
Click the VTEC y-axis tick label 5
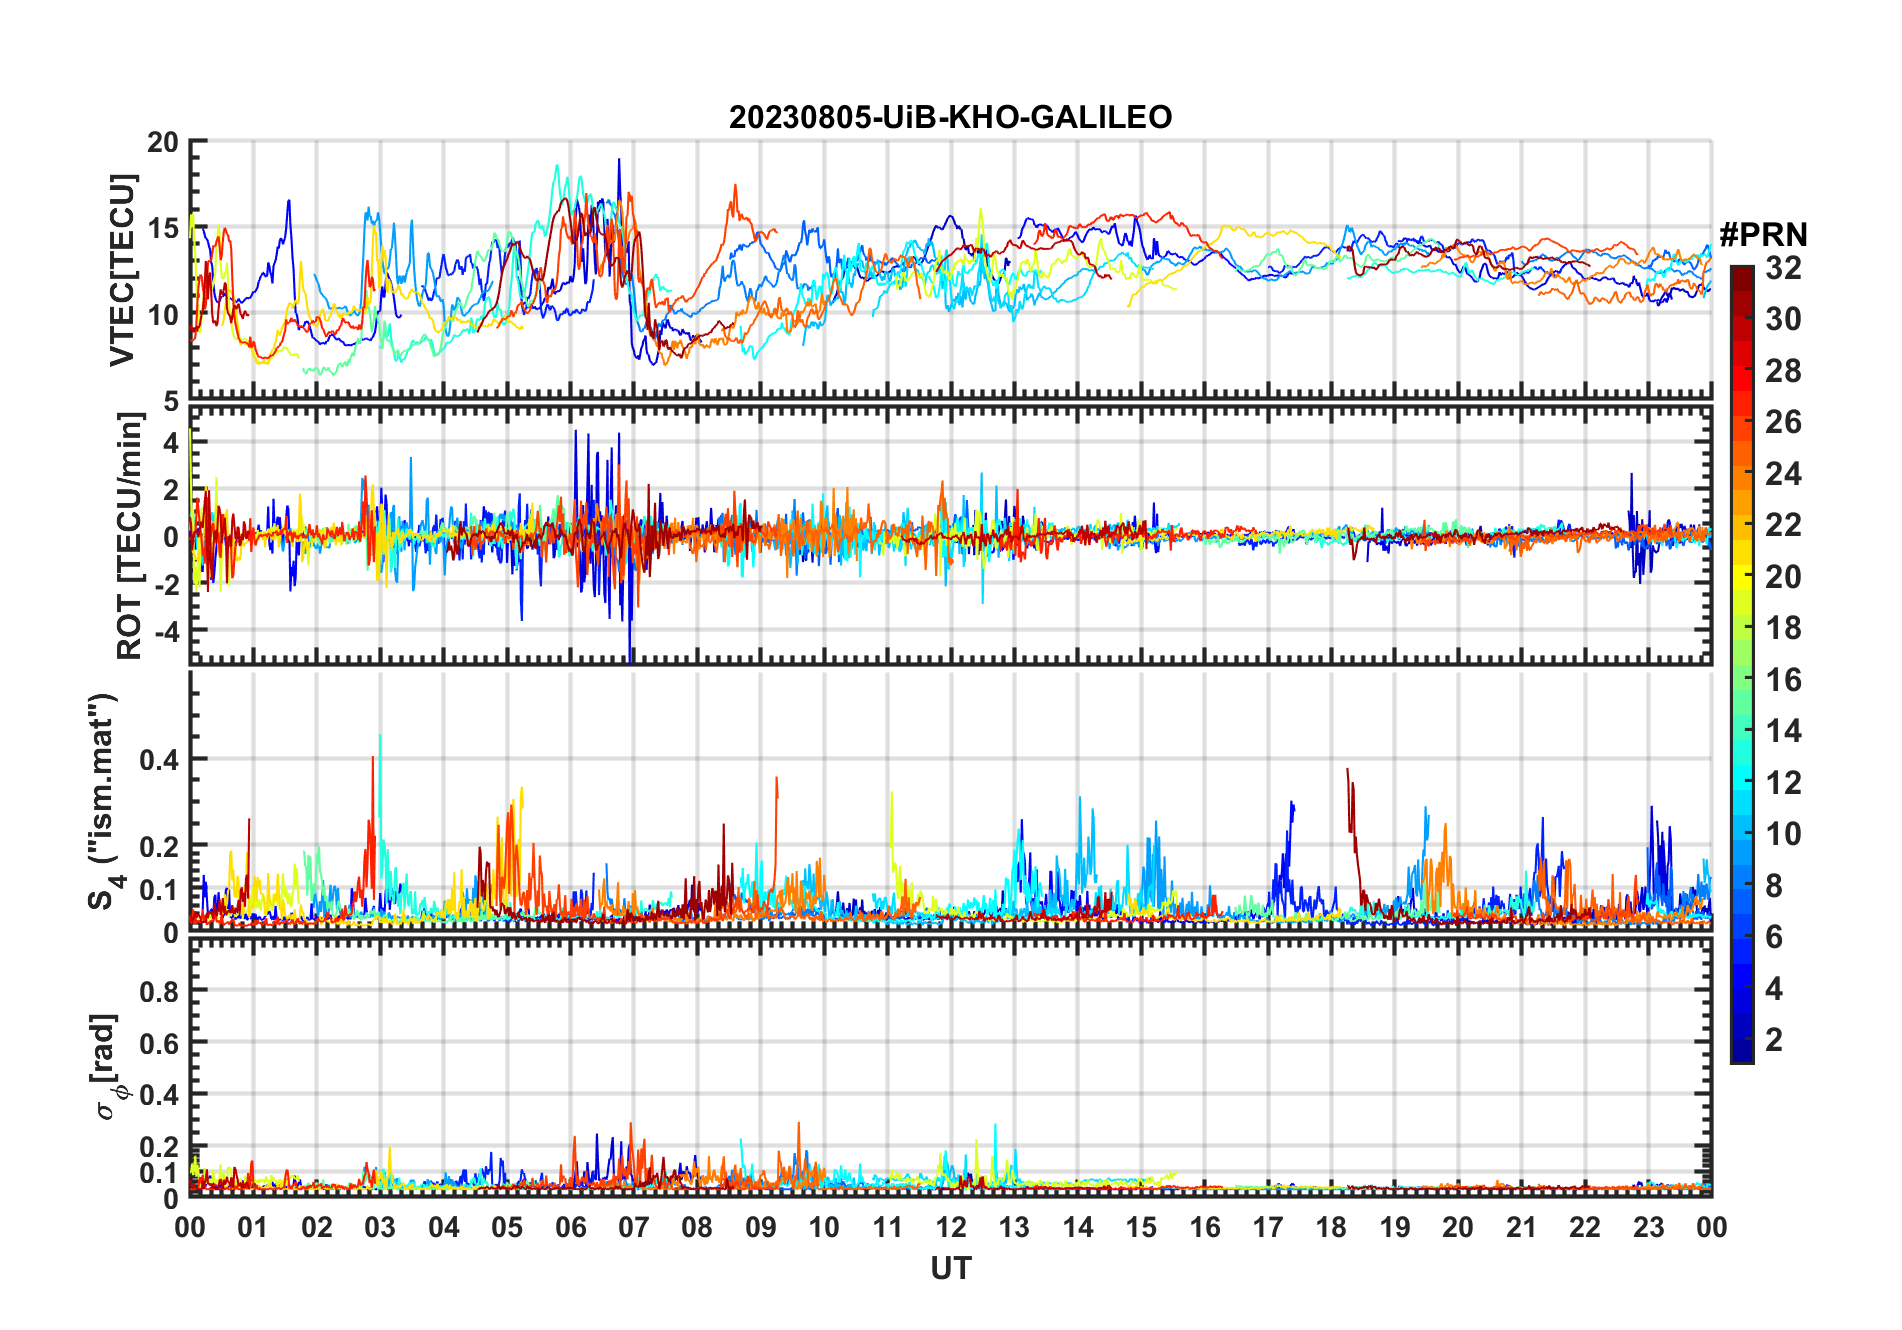pos(171,401)
